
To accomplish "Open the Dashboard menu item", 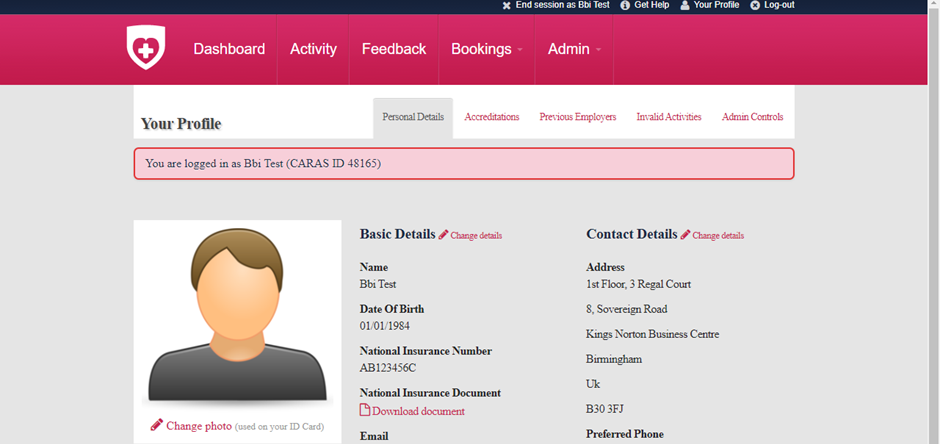I will [x=229, y=49].
